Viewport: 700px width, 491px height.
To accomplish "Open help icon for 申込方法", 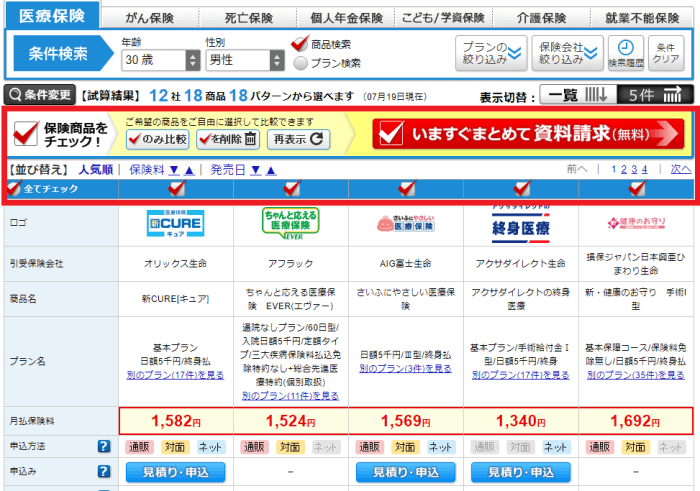I will click(104, 446).
